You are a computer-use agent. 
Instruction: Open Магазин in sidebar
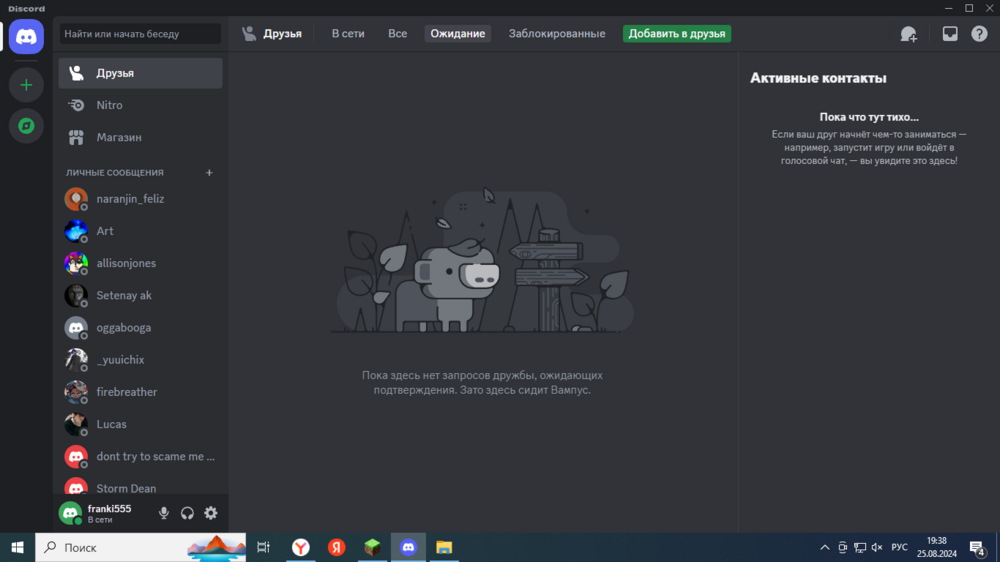tap(140, 137)
